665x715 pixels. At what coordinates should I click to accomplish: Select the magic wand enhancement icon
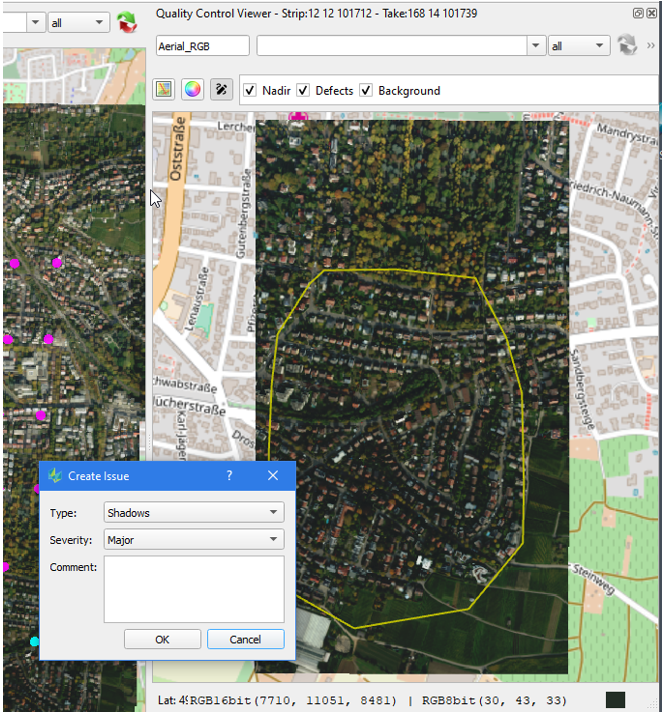[221, 90]
